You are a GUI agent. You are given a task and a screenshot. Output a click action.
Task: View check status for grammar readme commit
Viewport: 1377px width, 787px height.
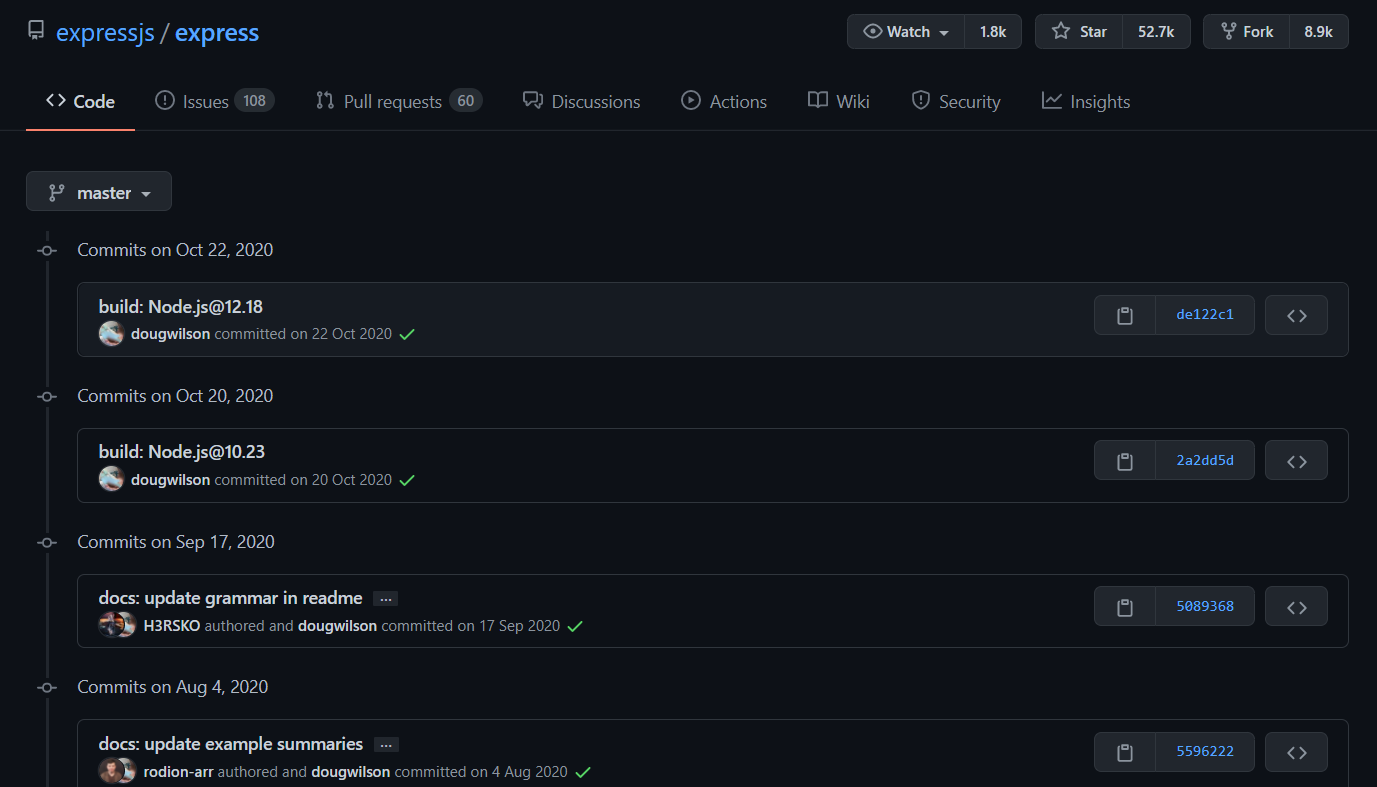click(x=575, y=627)
